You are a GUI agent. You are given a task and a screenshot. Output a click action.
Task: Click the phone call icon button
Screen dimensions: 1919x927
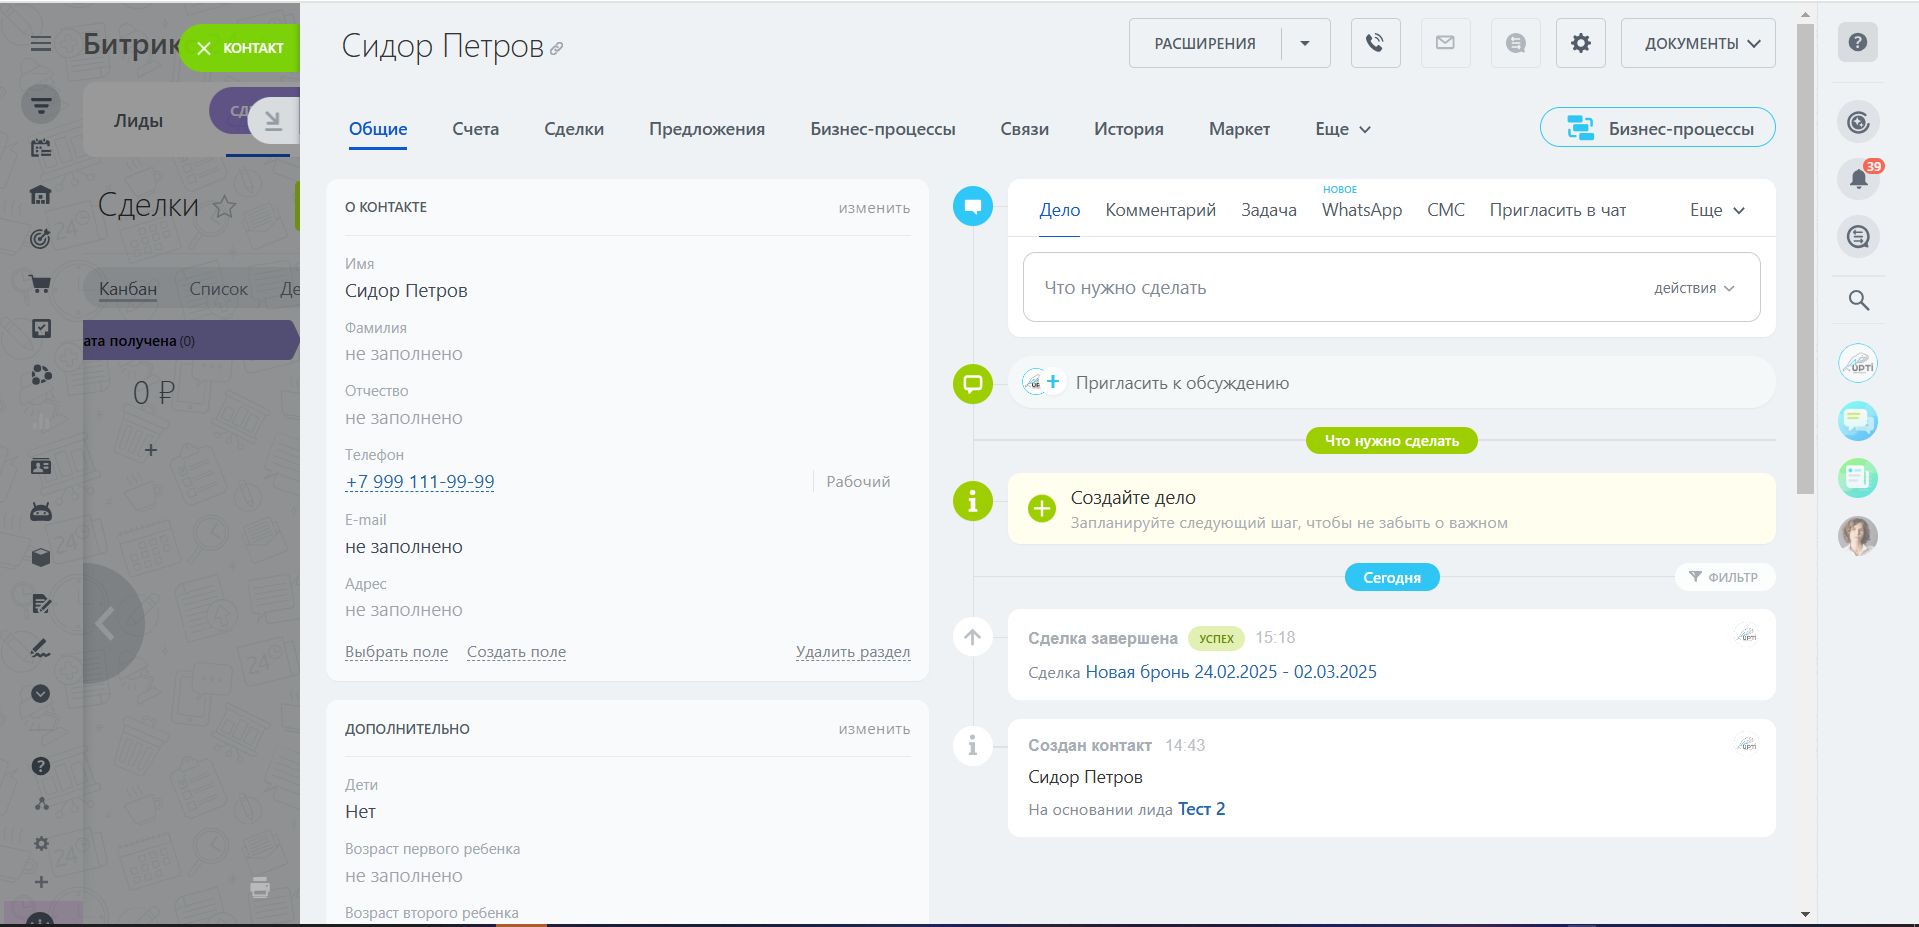1375,43
